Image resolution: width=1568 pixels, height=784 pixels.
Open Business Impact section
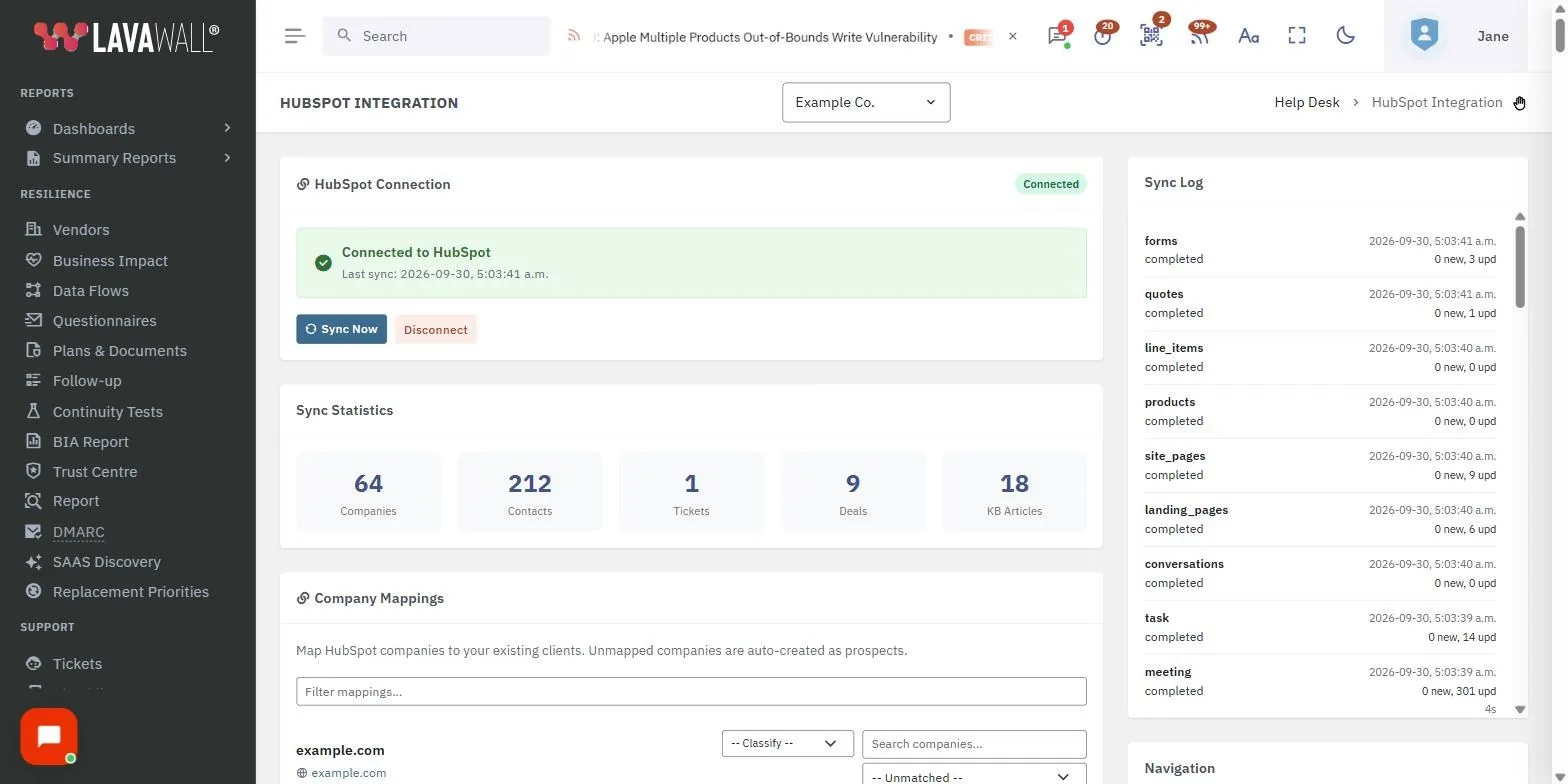(110, 261)
